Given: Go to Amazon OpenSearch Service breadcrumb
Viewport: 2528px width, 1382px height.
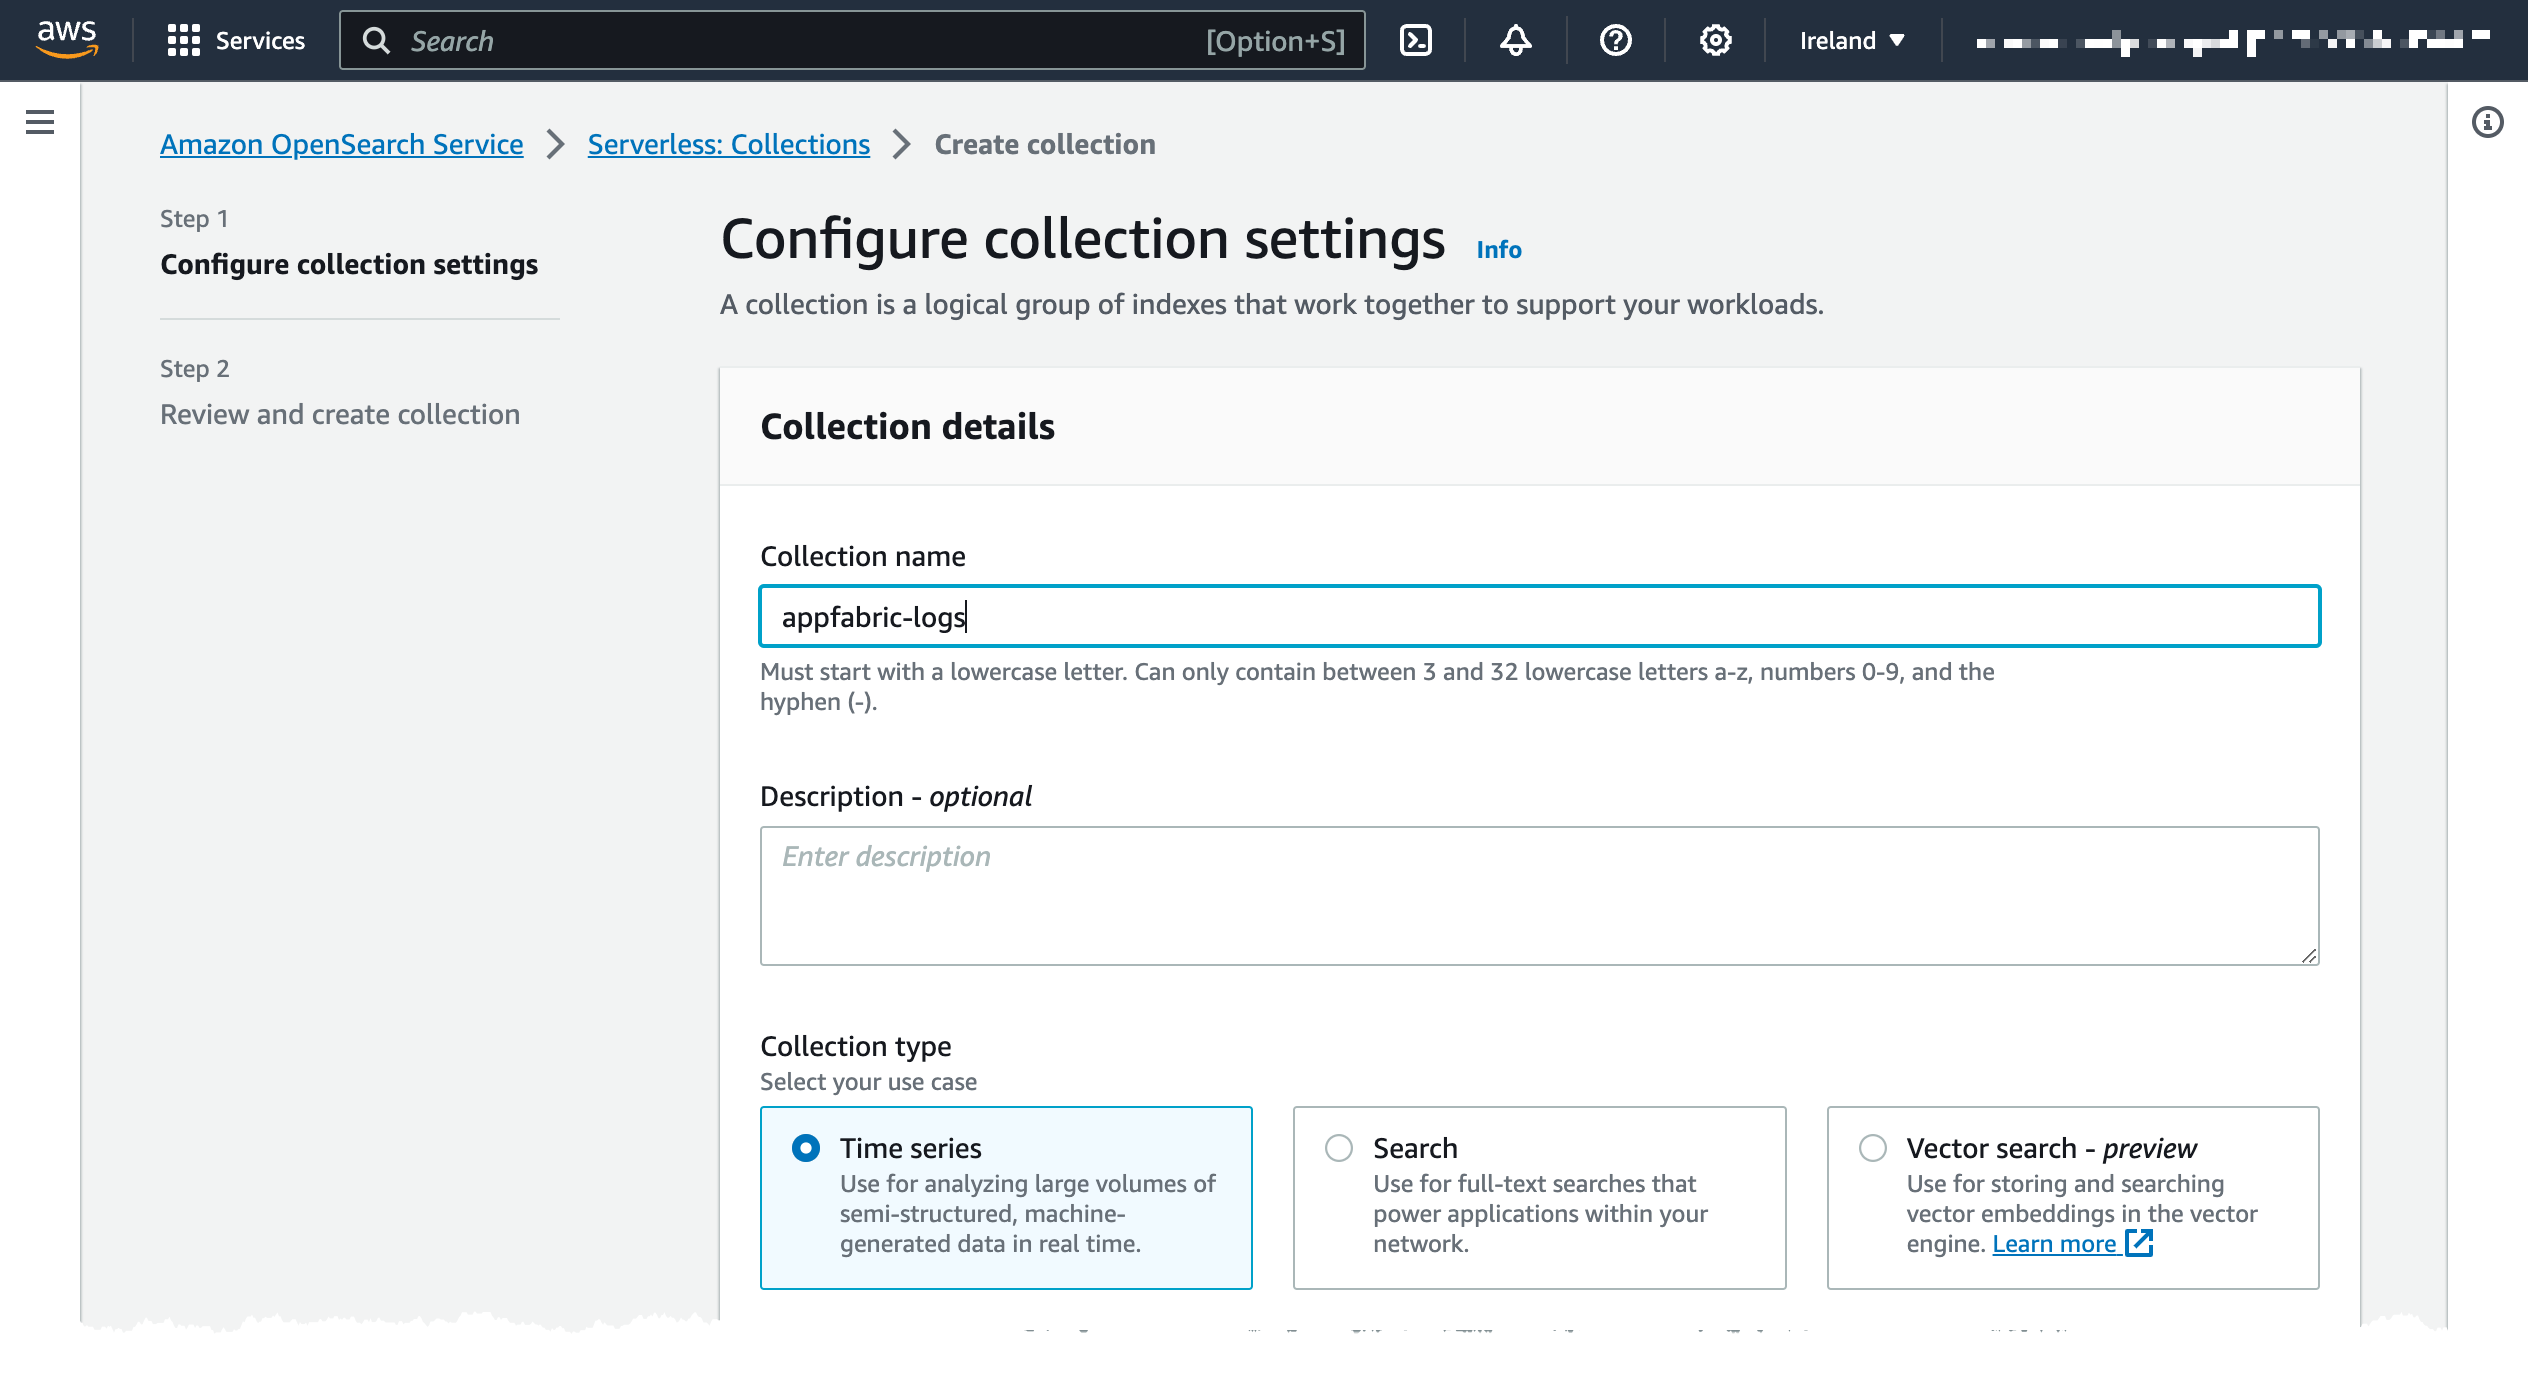Looking at the screenshot, I should [341, 144].
